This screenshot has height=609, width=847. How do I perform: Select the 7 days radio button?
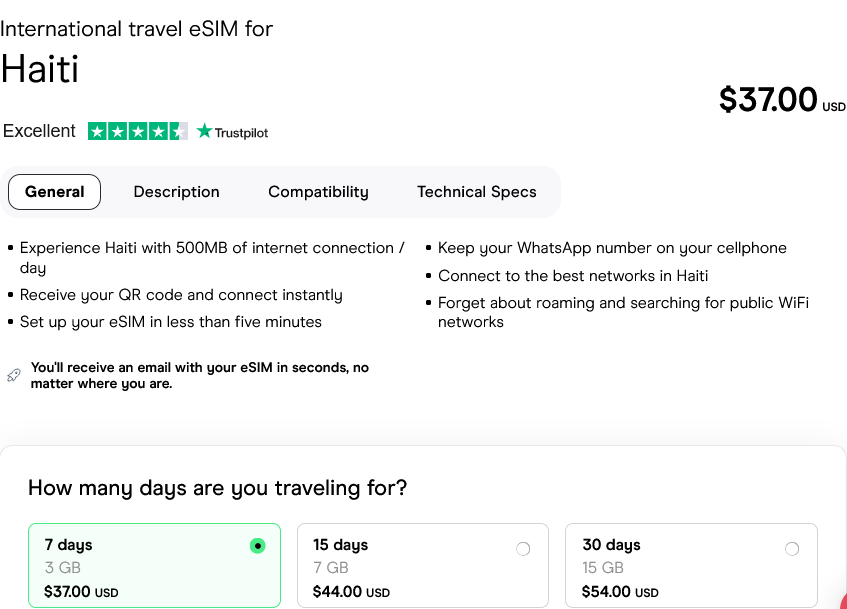coord(258,546)
